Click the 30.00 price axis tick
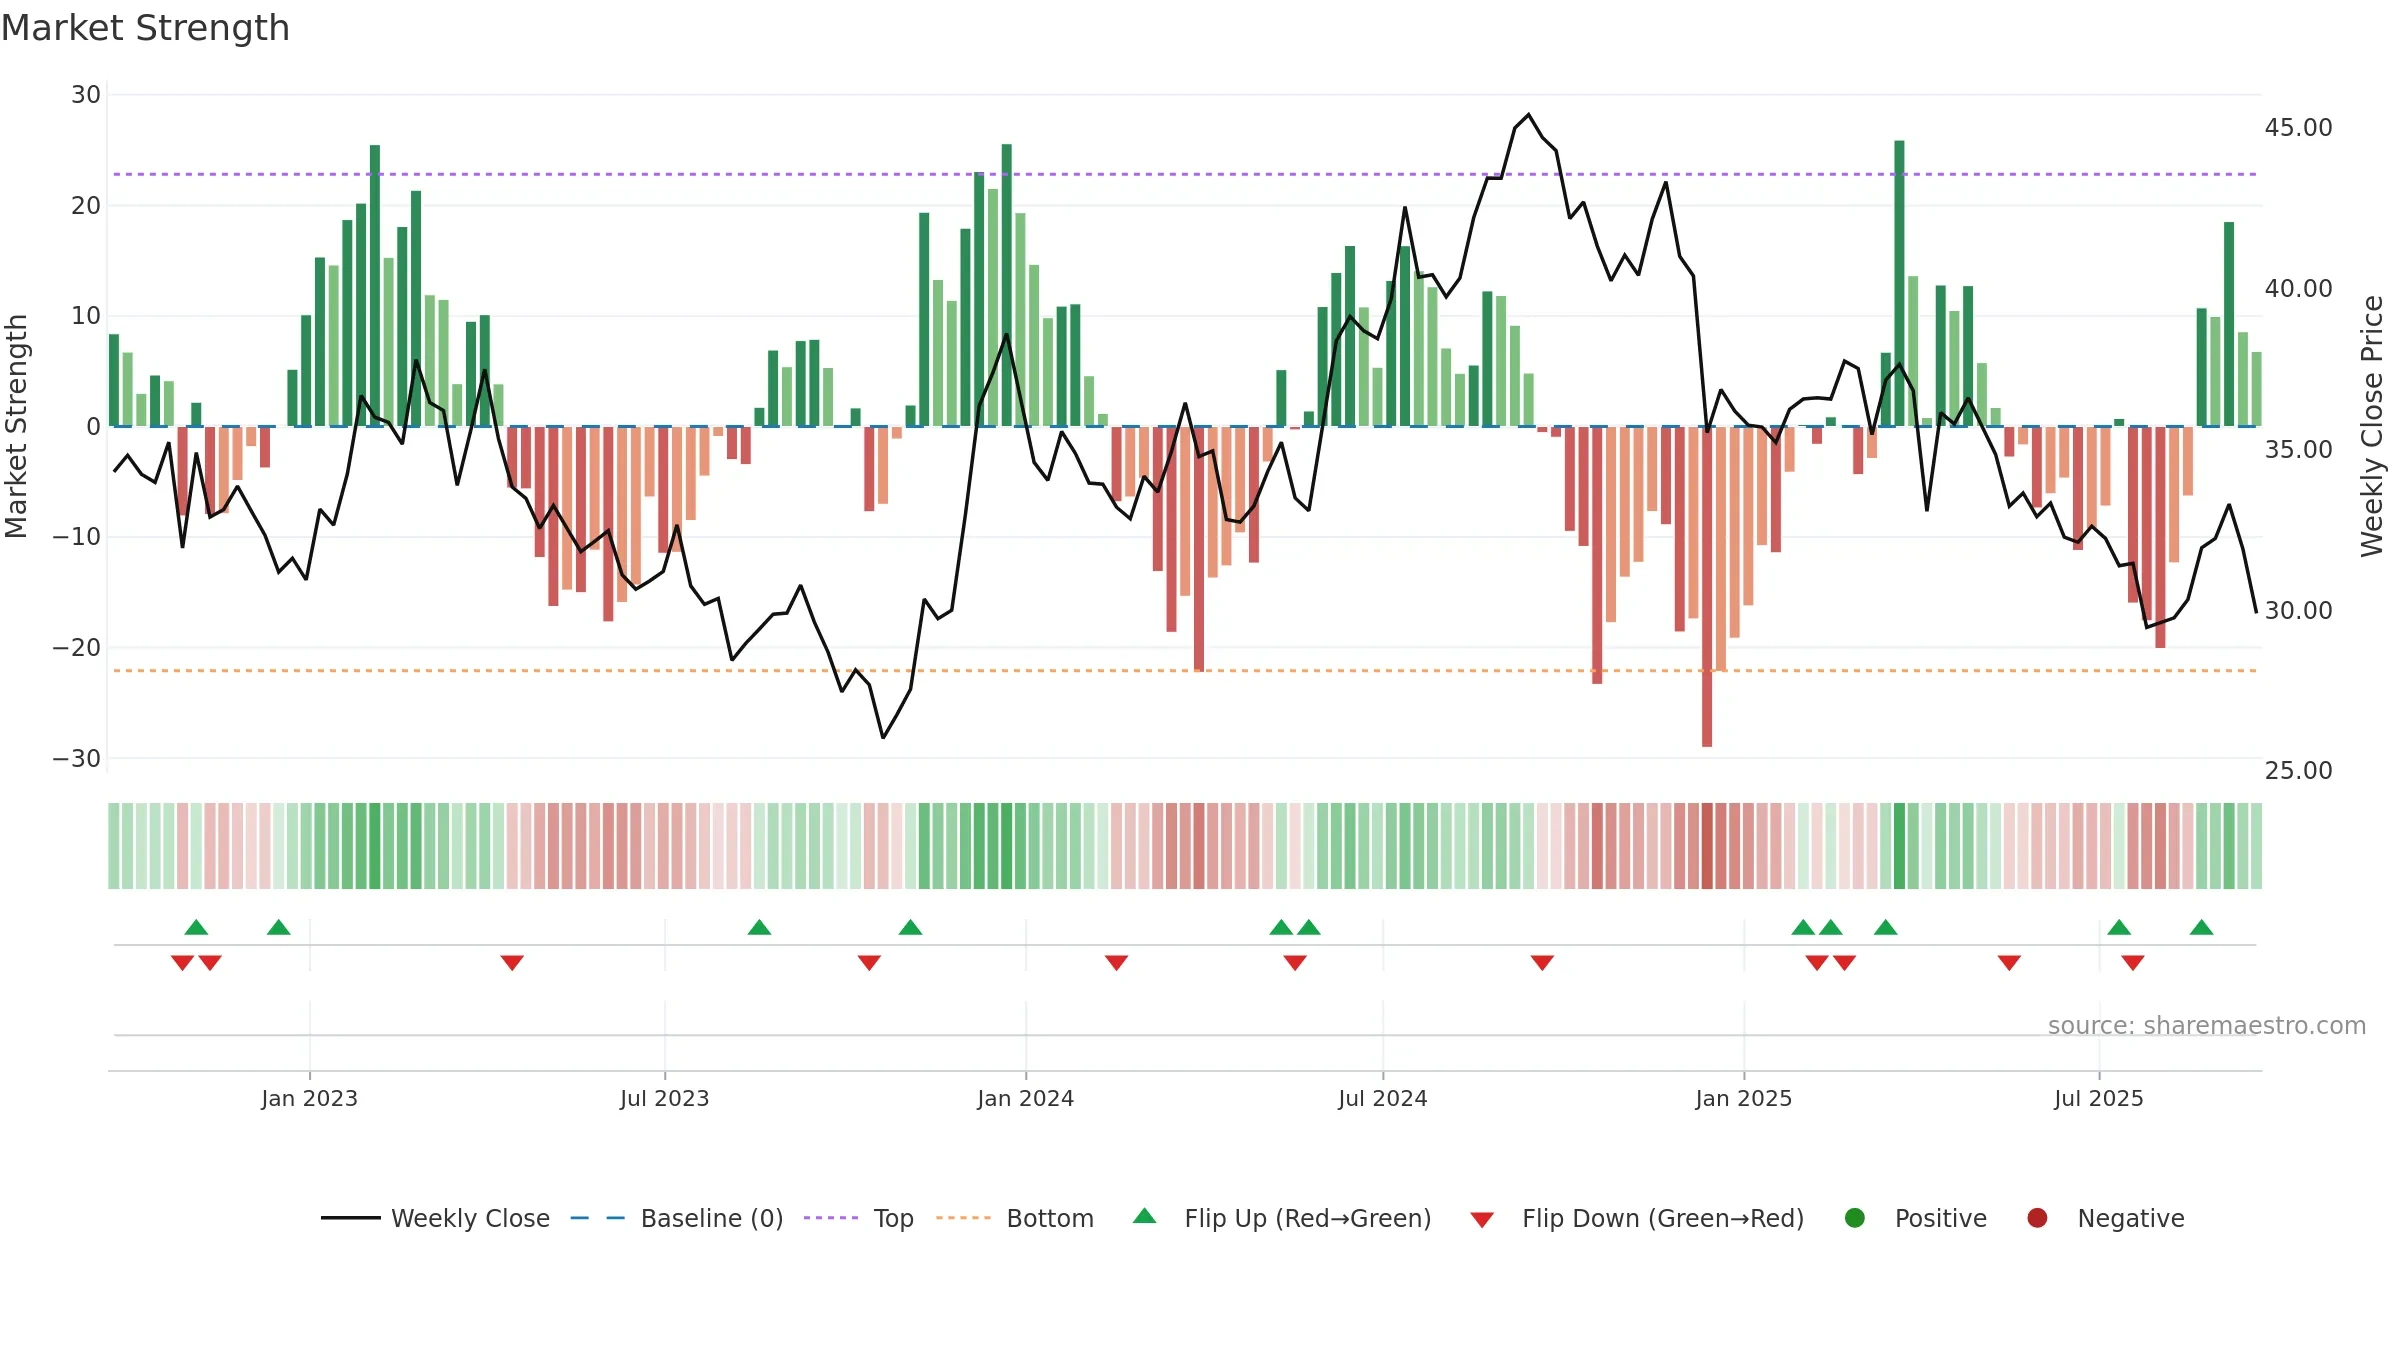 tap(2298, 610)
